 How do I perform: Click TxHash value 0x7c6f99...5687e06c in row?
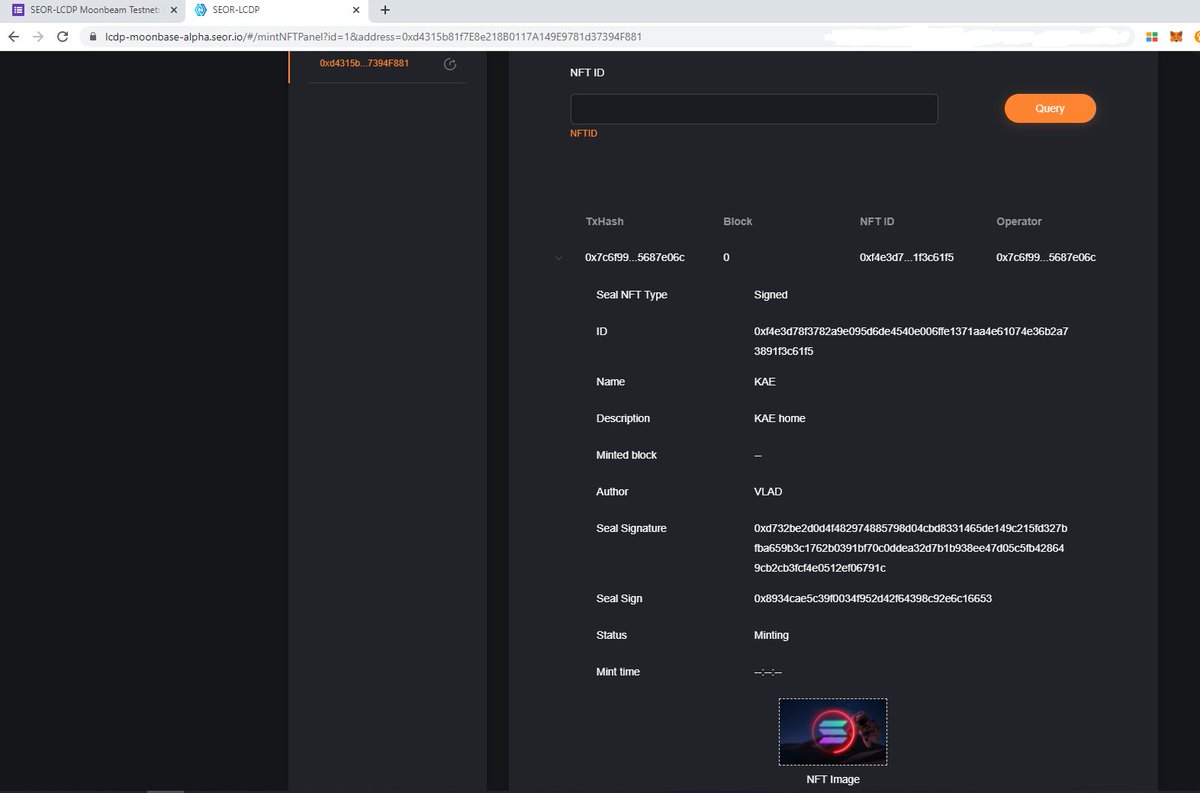tap(635, 258)
